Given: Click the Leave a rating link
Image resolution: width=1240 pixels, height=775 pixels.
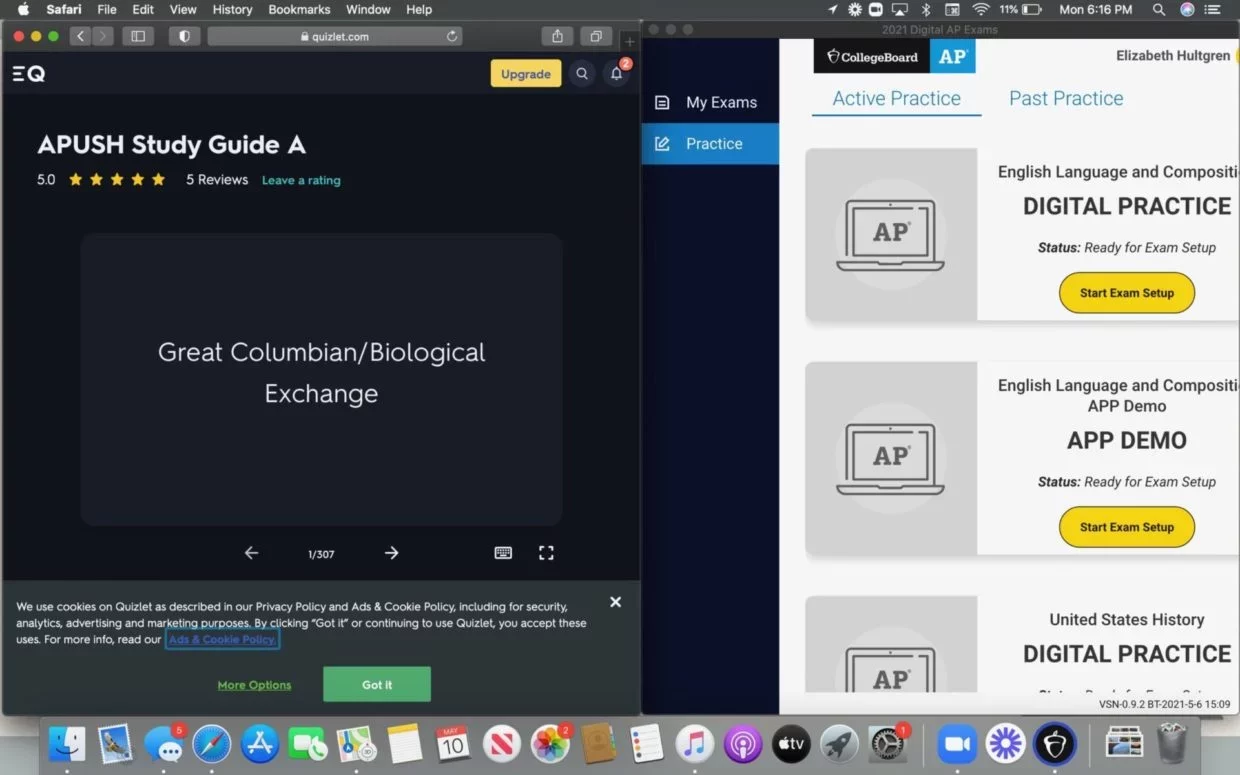Looking at the screenshot, I should (x=301, y=180).
